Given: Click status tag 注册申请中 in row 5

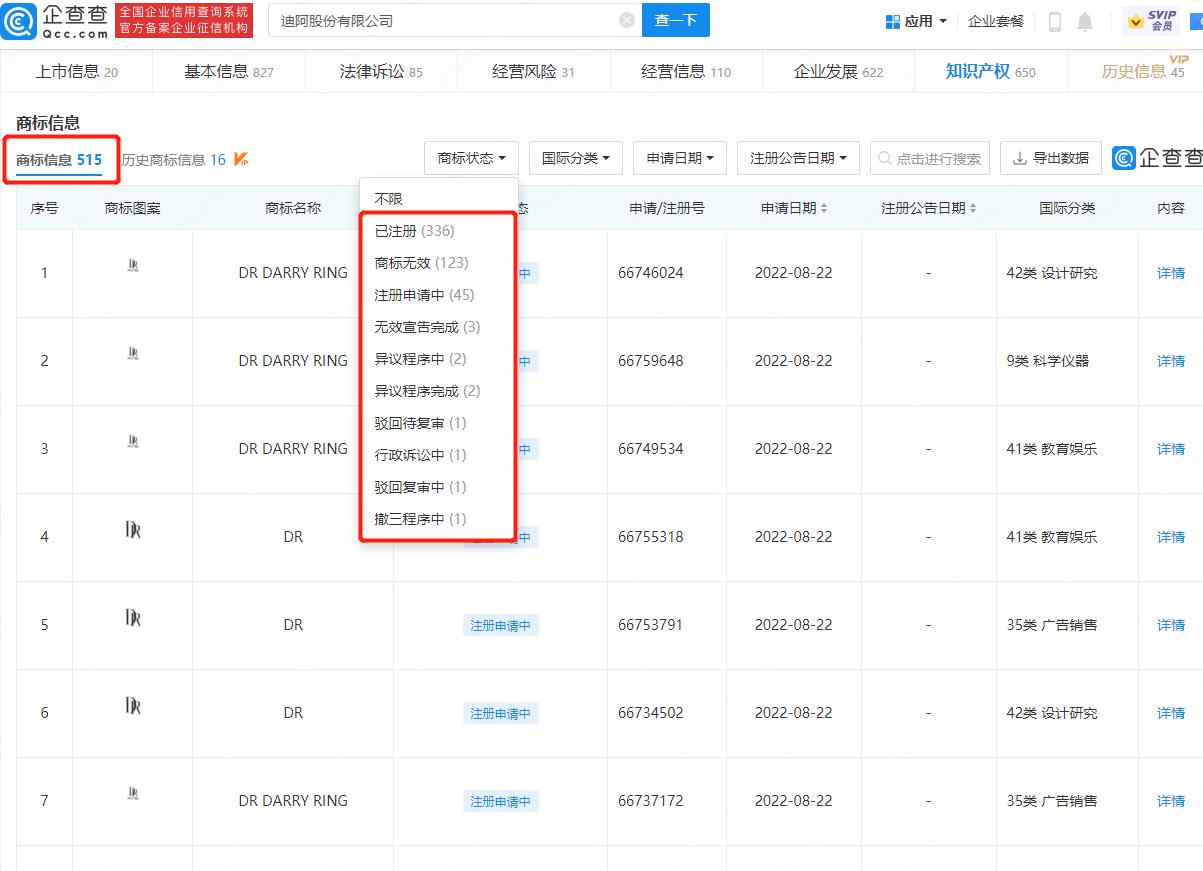Looking at the screenshot, I should tap(501, 625).
